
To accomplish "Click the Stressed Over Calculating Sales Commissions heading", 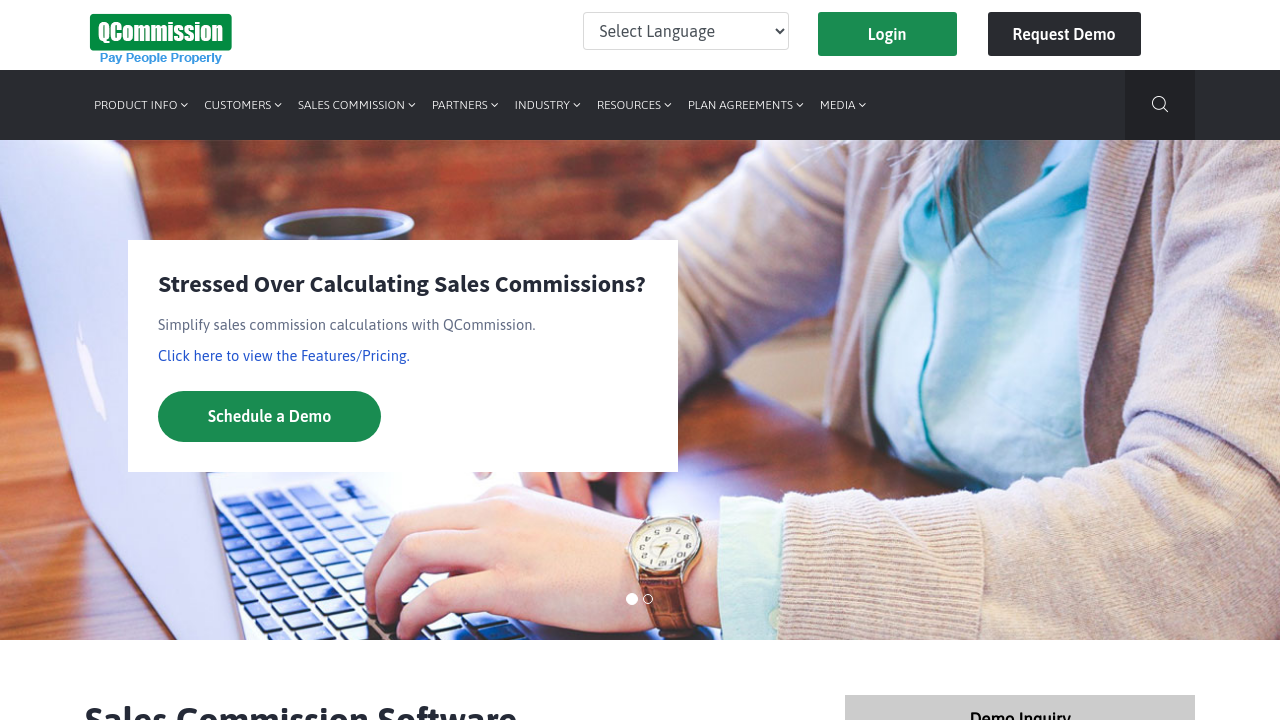I will [402, 284].
